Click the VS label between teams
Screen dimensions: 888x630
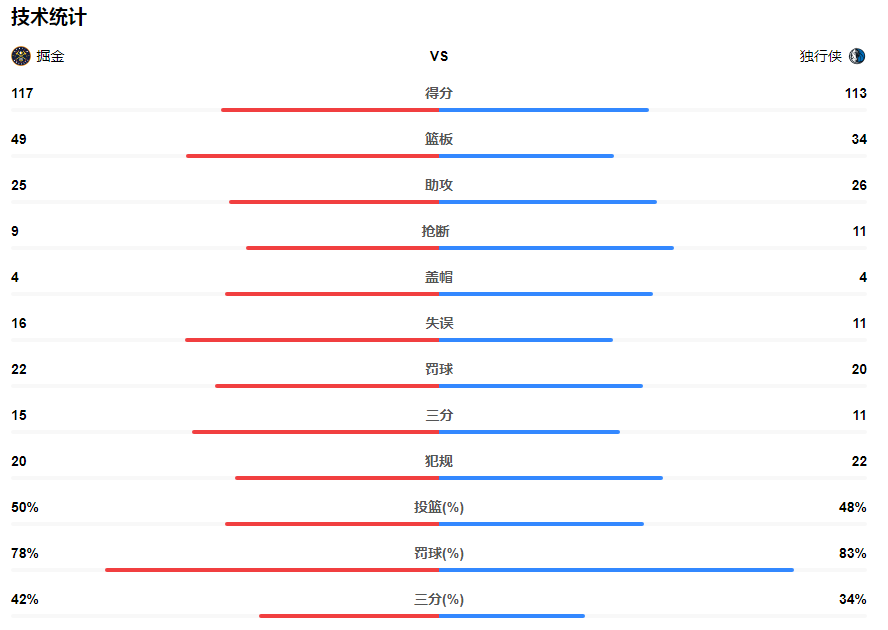pos(439,57)
